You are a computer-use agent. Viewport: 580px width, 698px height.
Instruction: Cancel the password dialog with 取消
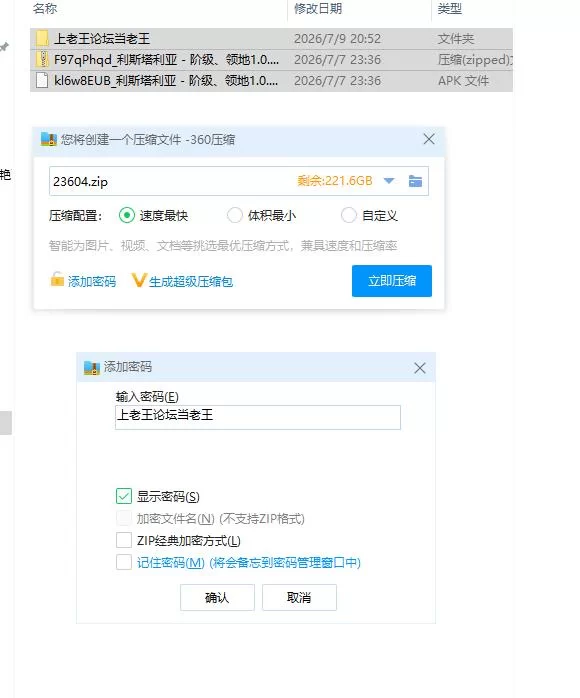tap(299, 597)
